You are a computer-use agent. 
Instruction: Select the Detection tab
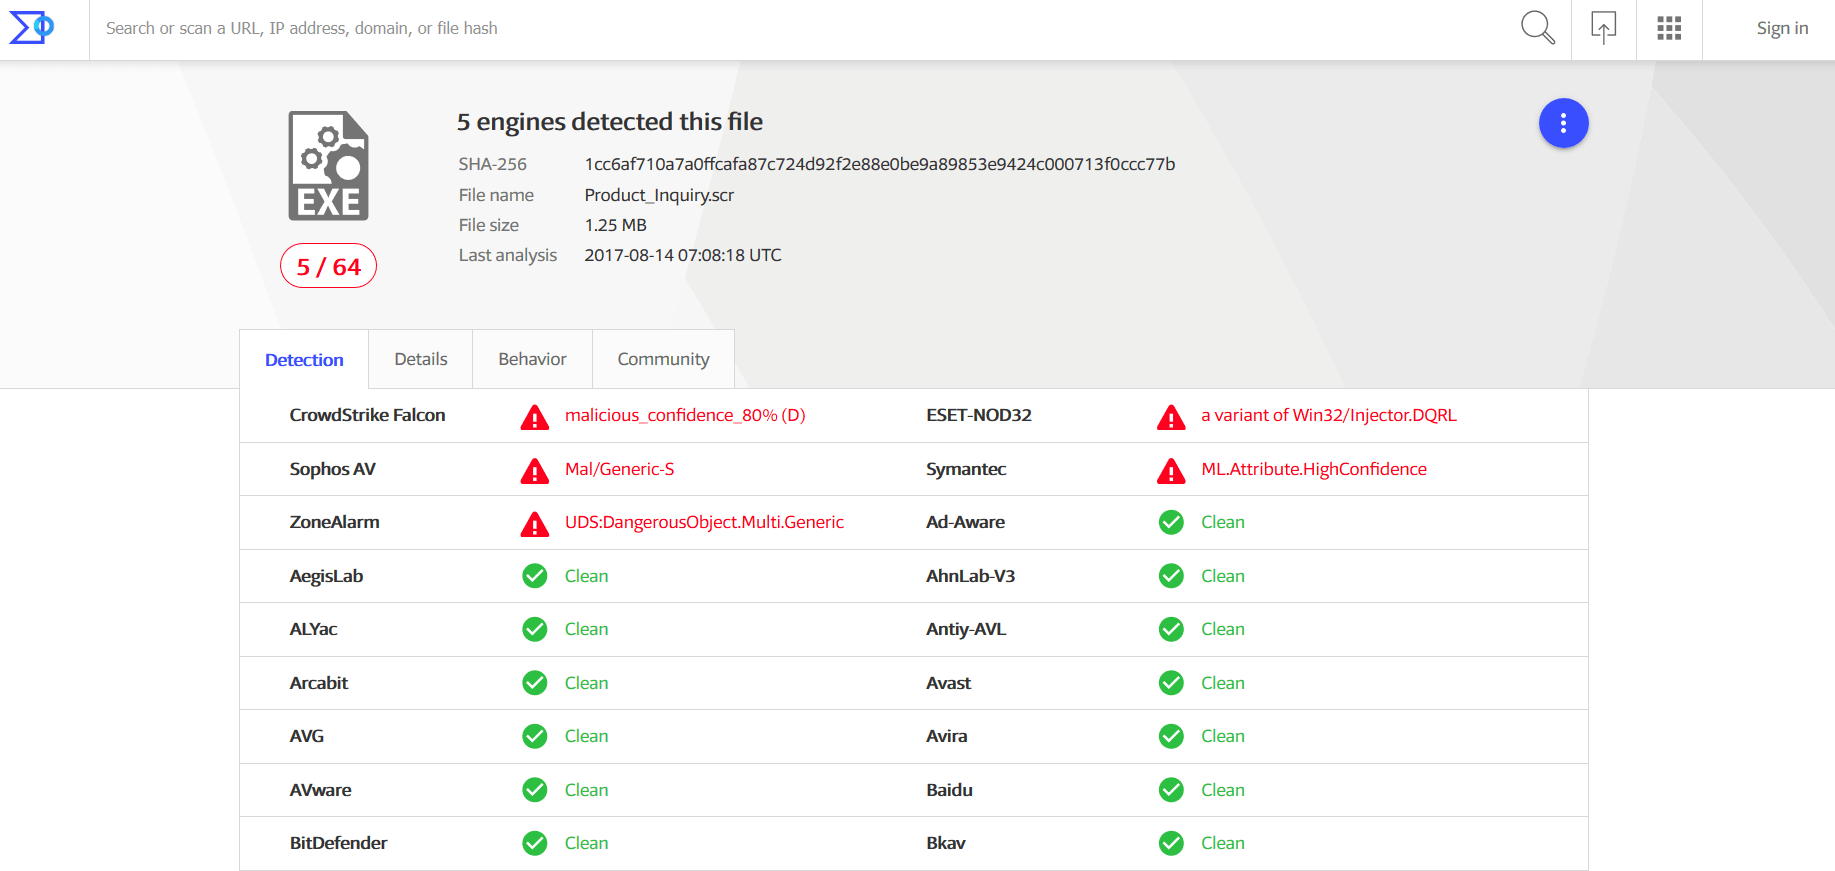coord(304,360)
